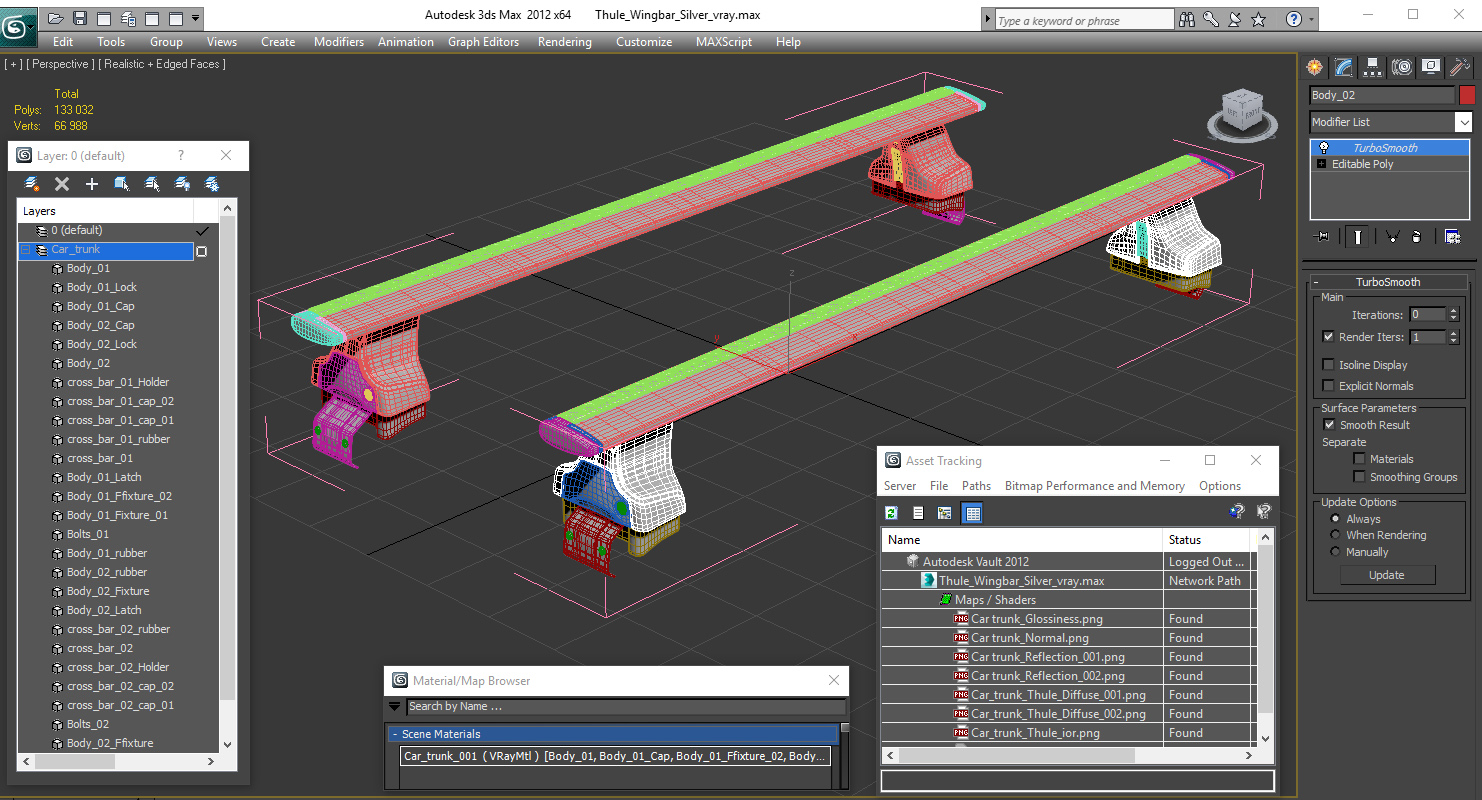Expand Editable Poly plus in modifier stack

click(1322, 164)
